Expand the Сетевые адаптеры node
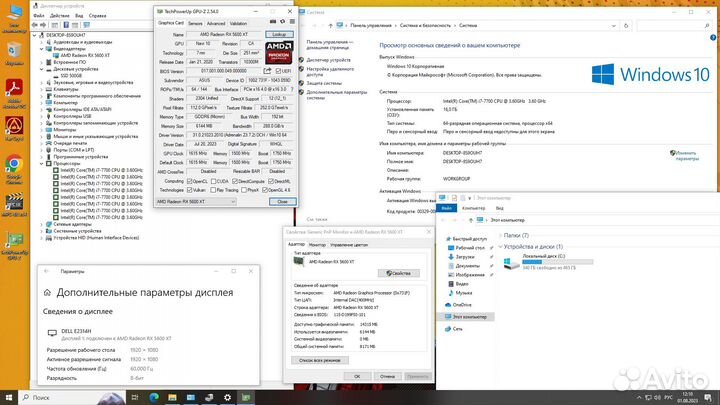 42,224
